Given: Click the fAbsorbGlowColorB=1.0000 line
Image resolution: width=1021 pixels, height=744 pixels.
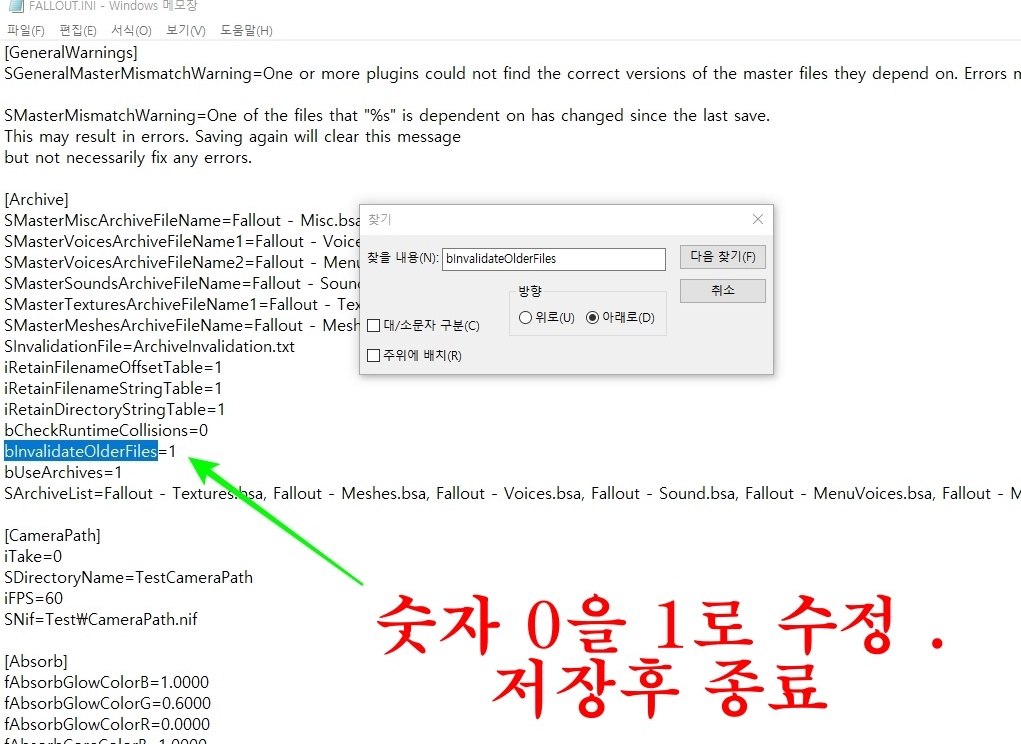Looking at the screenshot, I should [106, 682].
